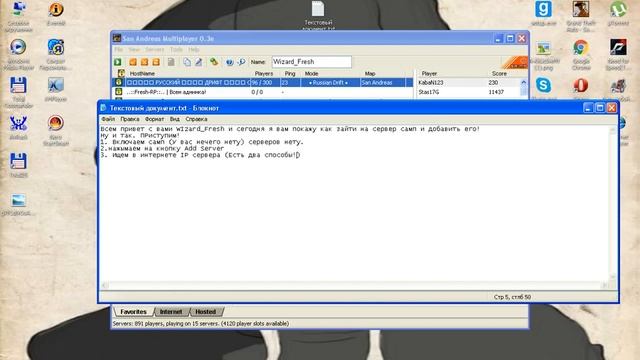Screen dimensions: 640x360
Task: Click the first orange Add Server icon in SA-MP
Action: pos(133,62)
